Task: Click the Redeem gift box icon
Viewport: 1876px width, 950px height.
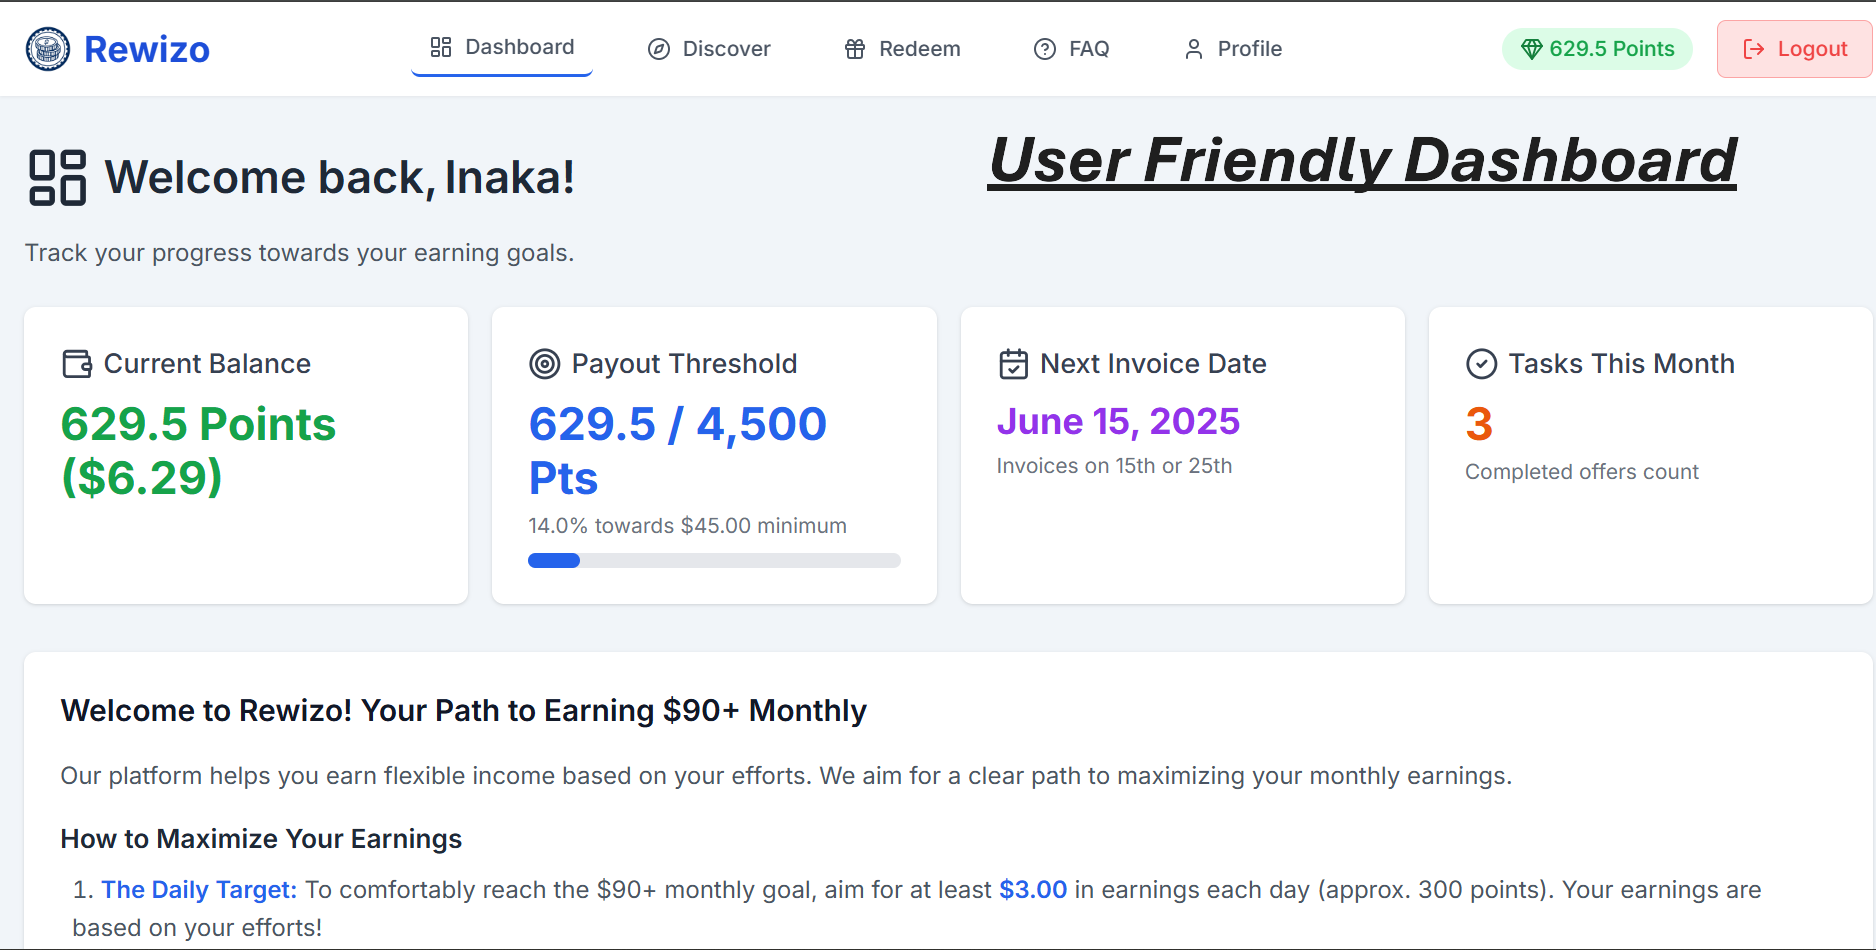Action: tap(855, 49)
